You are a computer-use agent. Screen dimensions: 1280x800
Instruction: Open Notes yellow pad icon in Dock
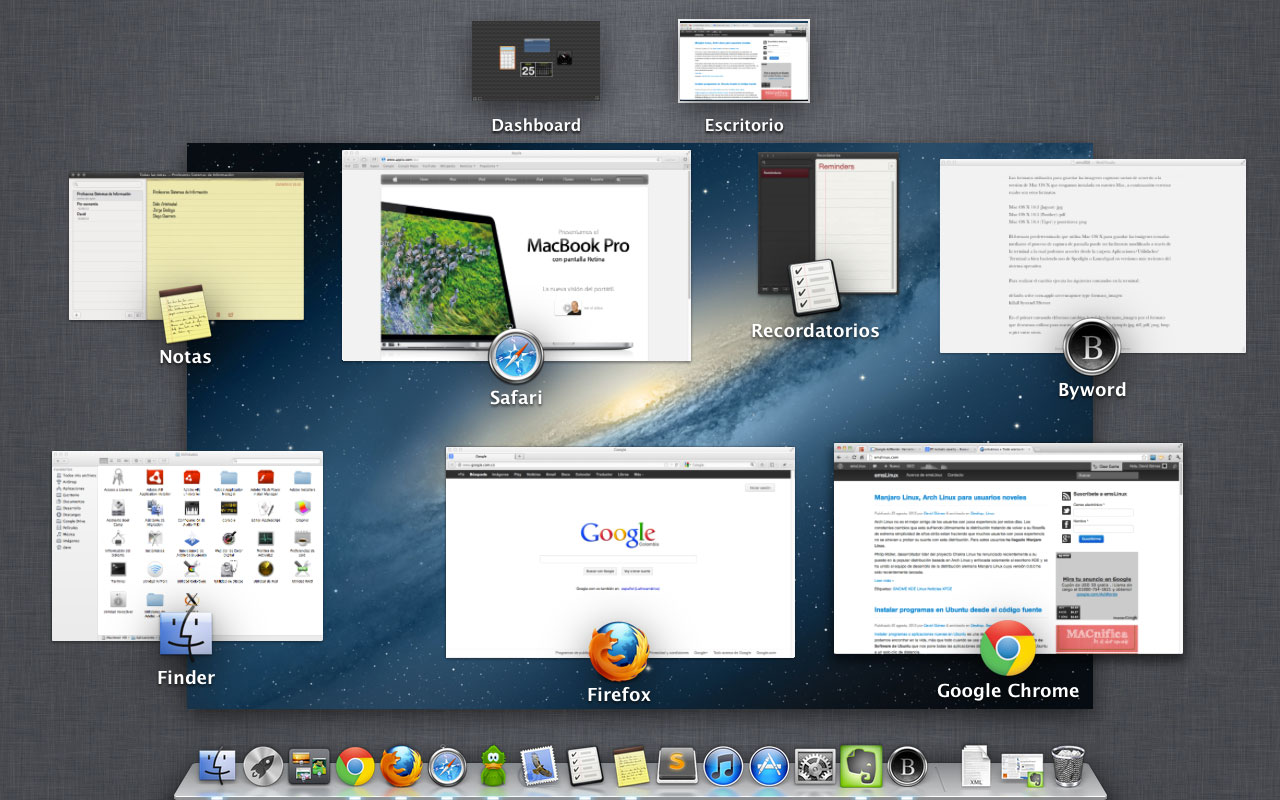pos(631,767)
